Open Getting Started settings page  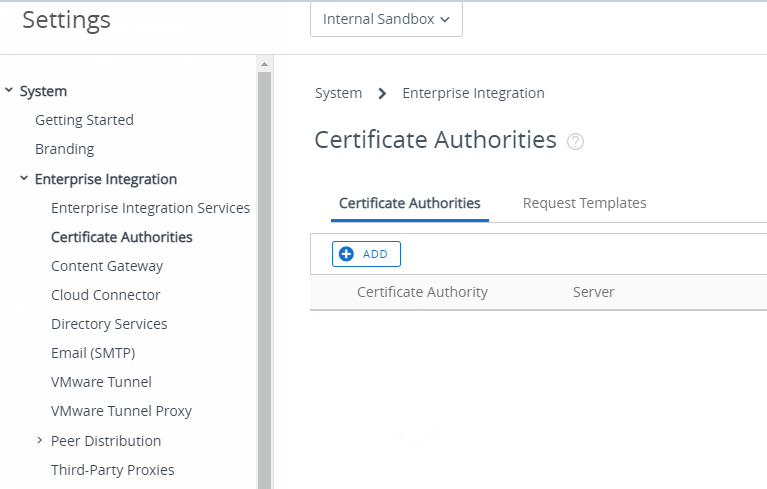pos(84,120)
